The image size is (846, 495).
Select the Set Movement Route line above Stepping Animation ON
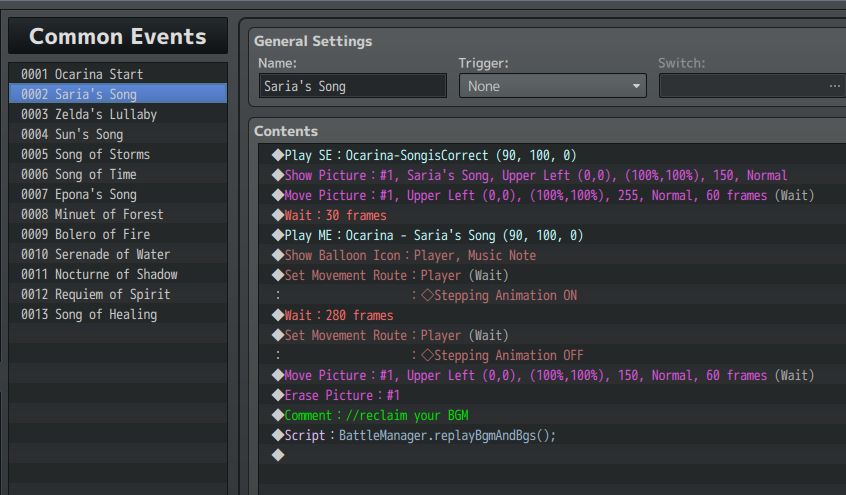coord(552,275)
